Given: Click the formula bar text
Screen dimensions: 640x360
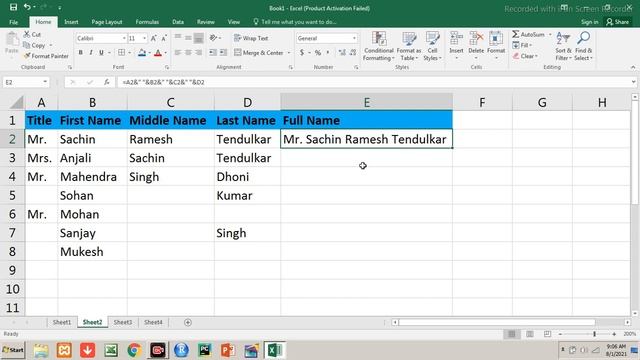Looking at the screenshot, I should coord(163,82).
